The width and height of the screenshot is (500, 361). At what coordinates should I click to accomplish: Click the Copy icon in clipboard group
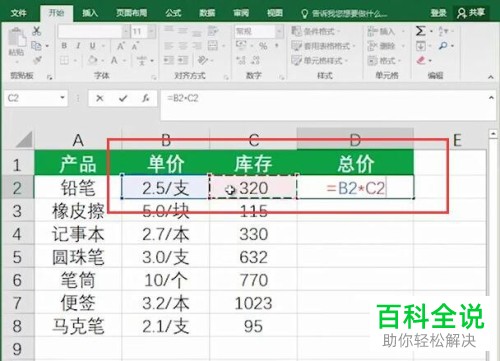coord(36,45)
